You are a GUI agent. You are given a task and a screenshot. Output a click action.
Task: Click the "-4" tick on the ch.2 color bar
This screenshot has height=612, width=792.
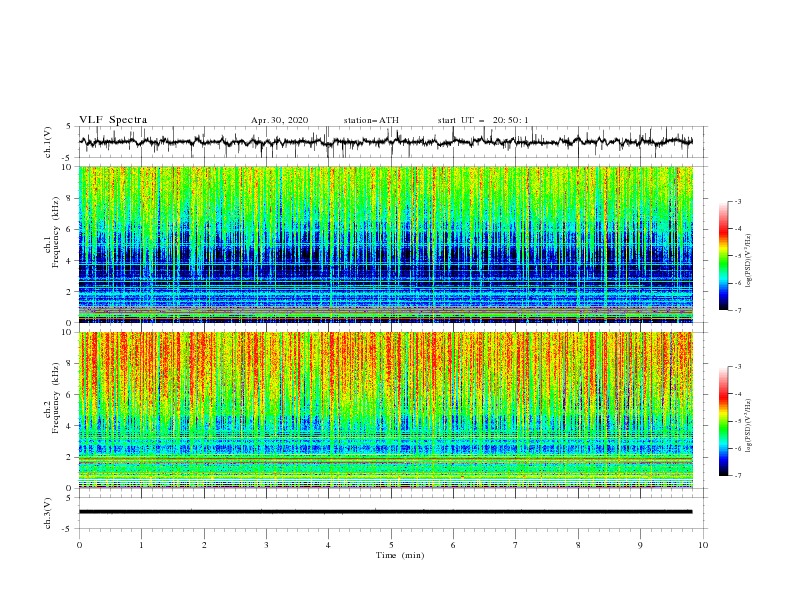738,394
